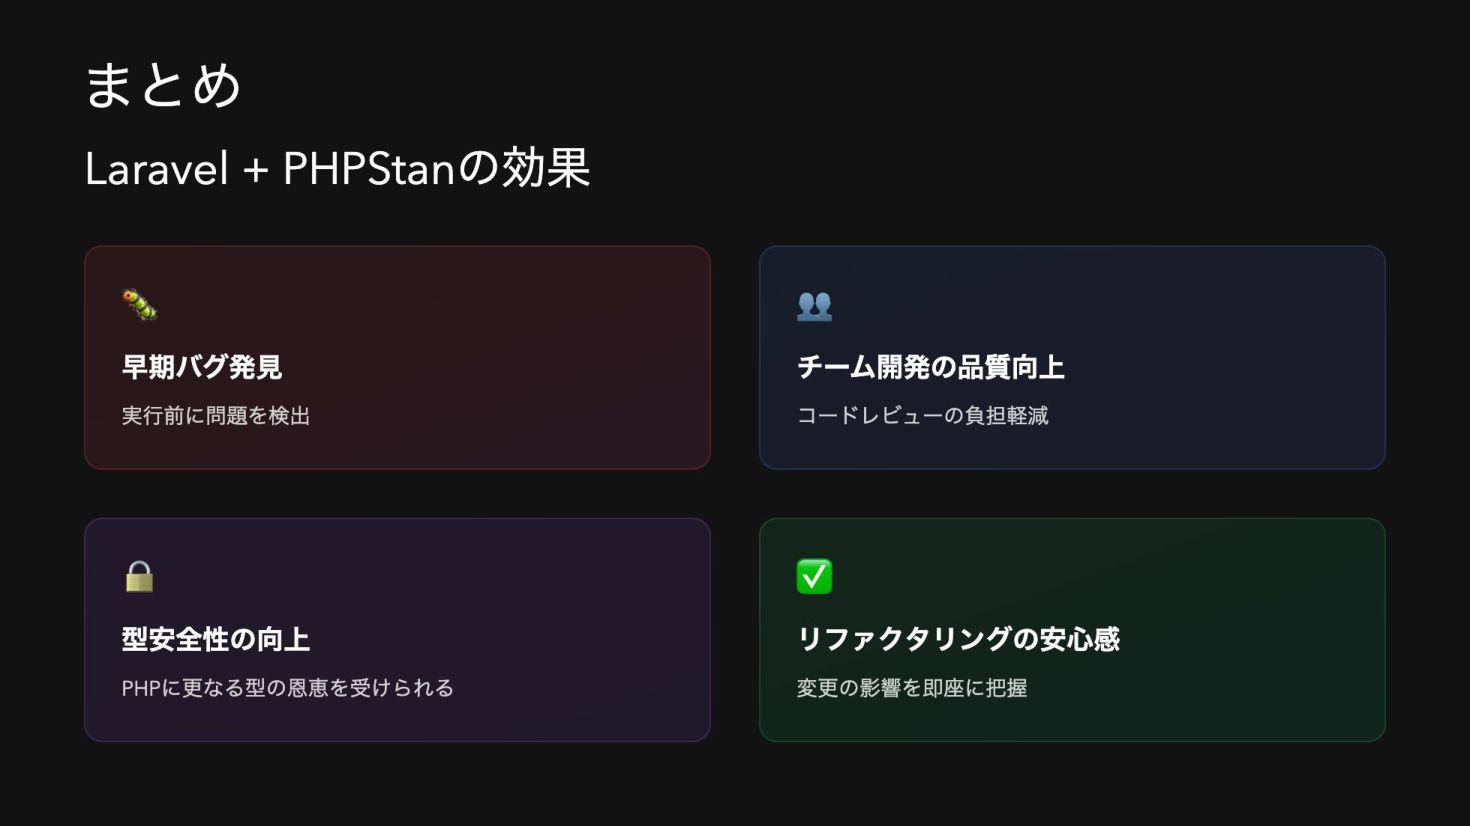Click the まとめ slide title
The width and height of the screenshot is (1470, 826).
163,85
